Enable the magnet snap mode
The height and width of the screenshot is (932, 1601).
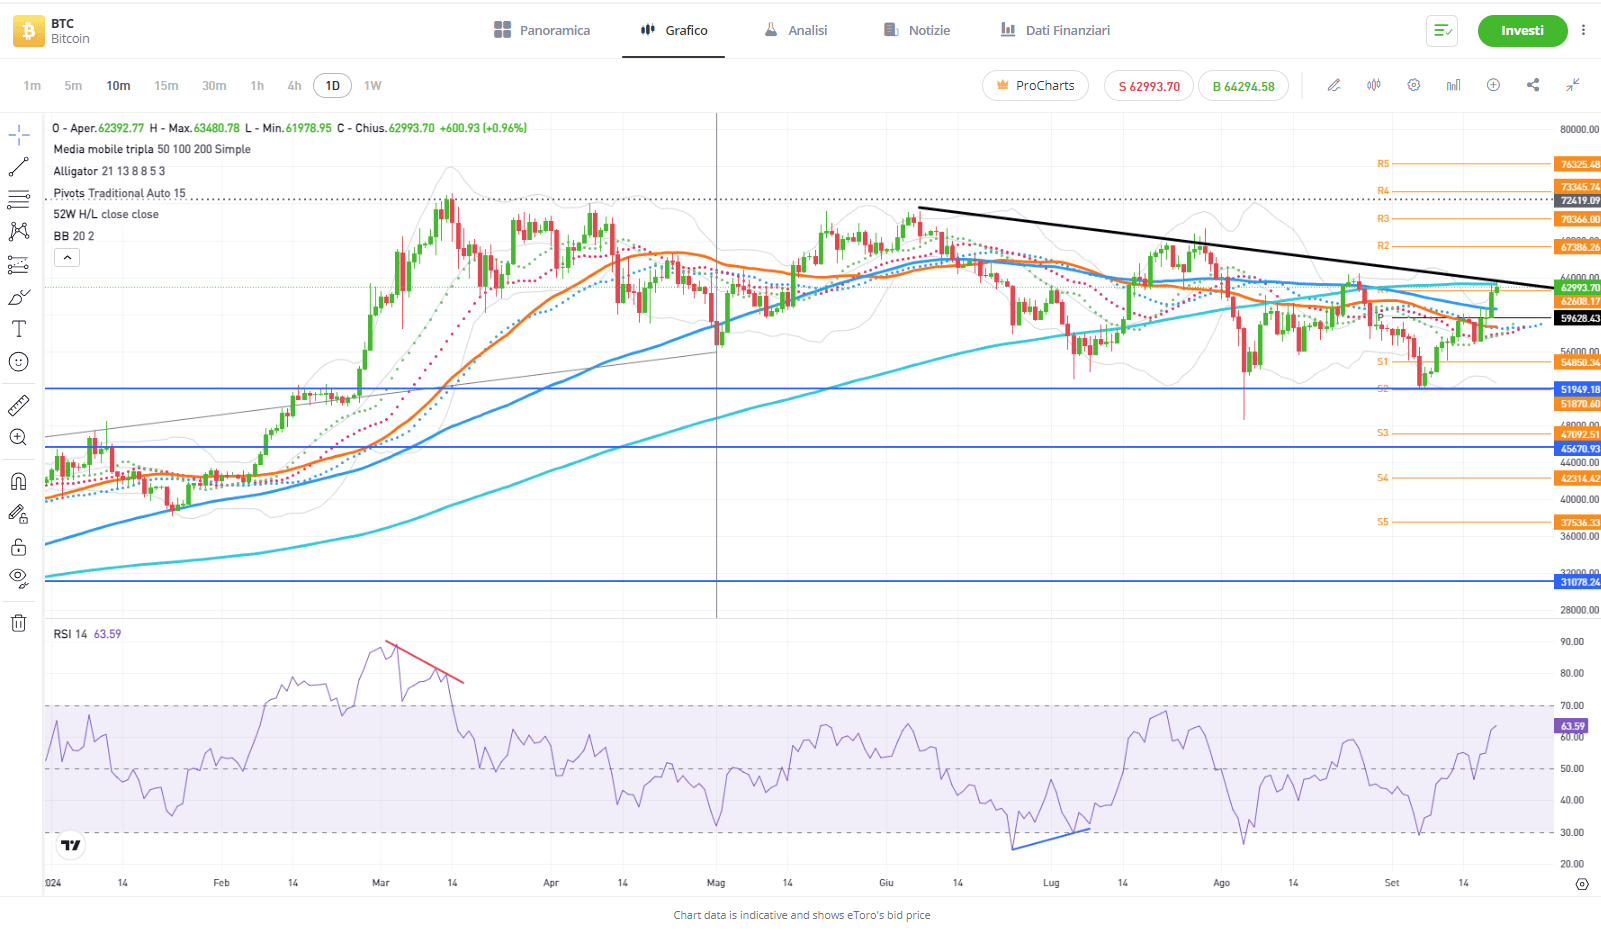pos(18,481)
